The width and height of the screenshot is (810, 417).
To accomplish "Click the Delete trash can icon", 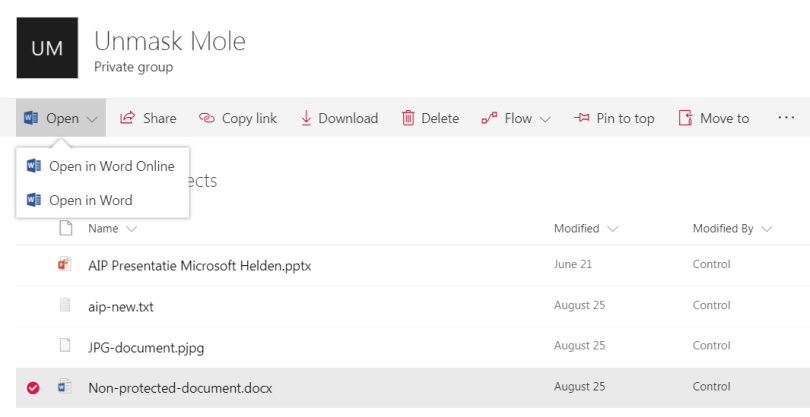I will pyautogui.click(x=408, y=118).
